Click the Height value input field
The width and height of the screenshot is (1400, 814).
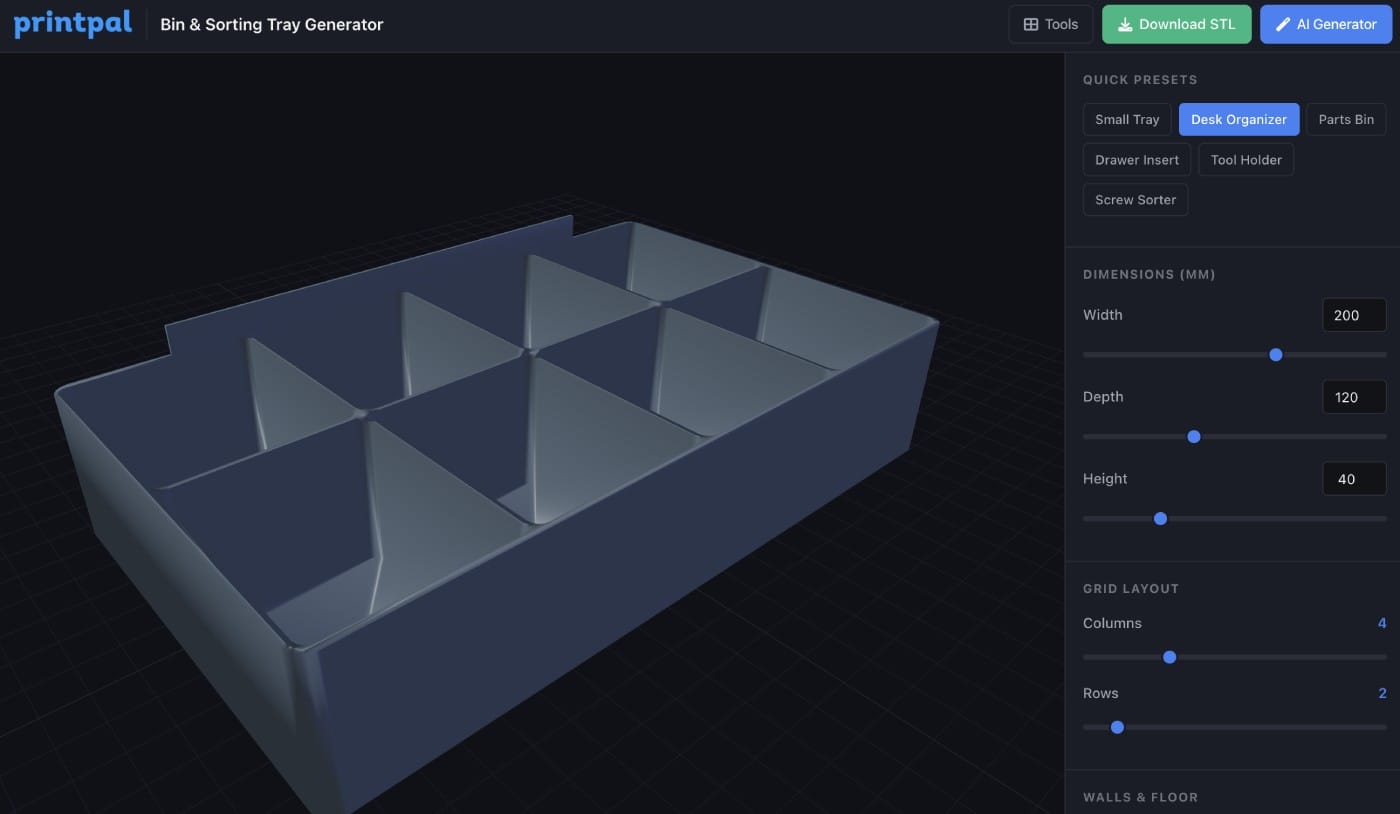coord(1353,479)
